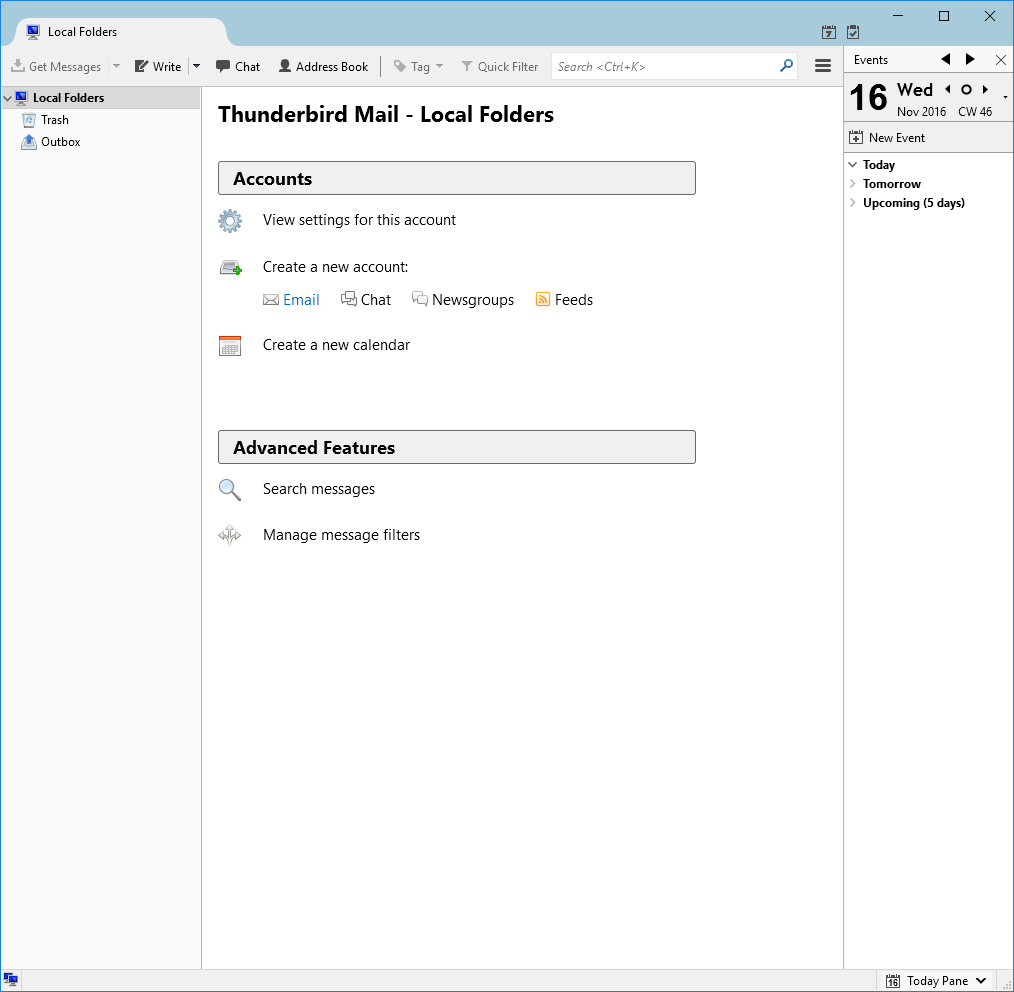Open Manage message filters

click(x=341, y=535)
